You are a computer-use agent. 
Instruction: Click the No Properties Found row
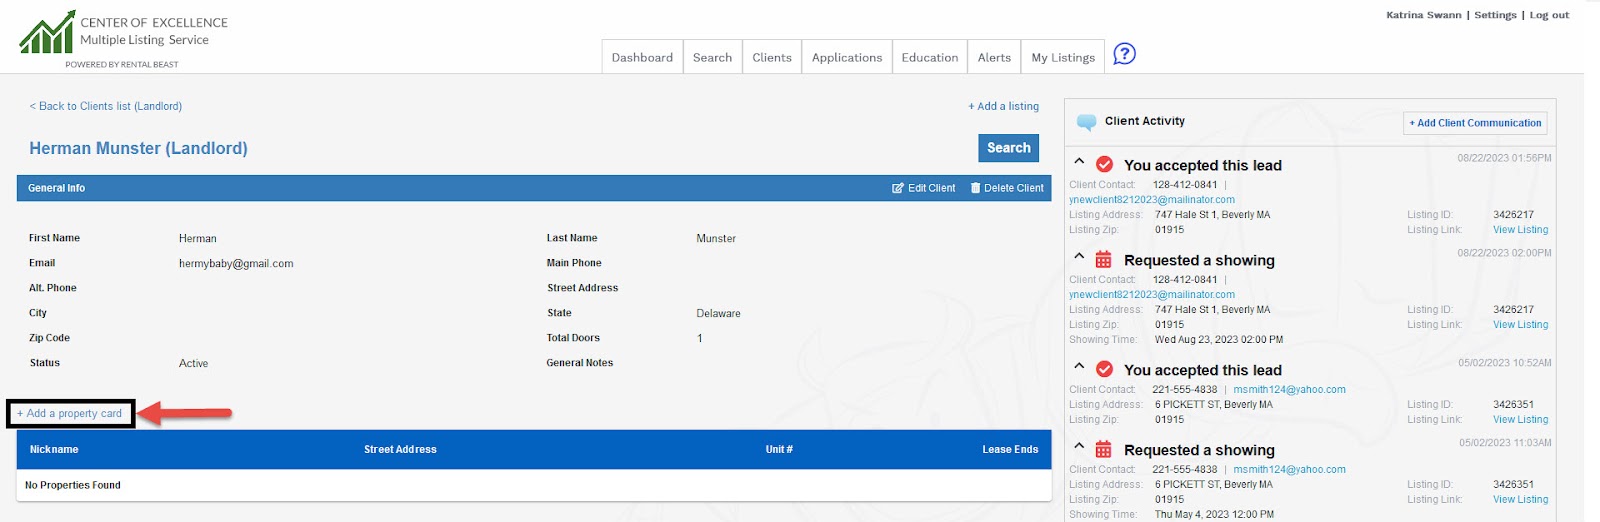click(x=534, y=485)
